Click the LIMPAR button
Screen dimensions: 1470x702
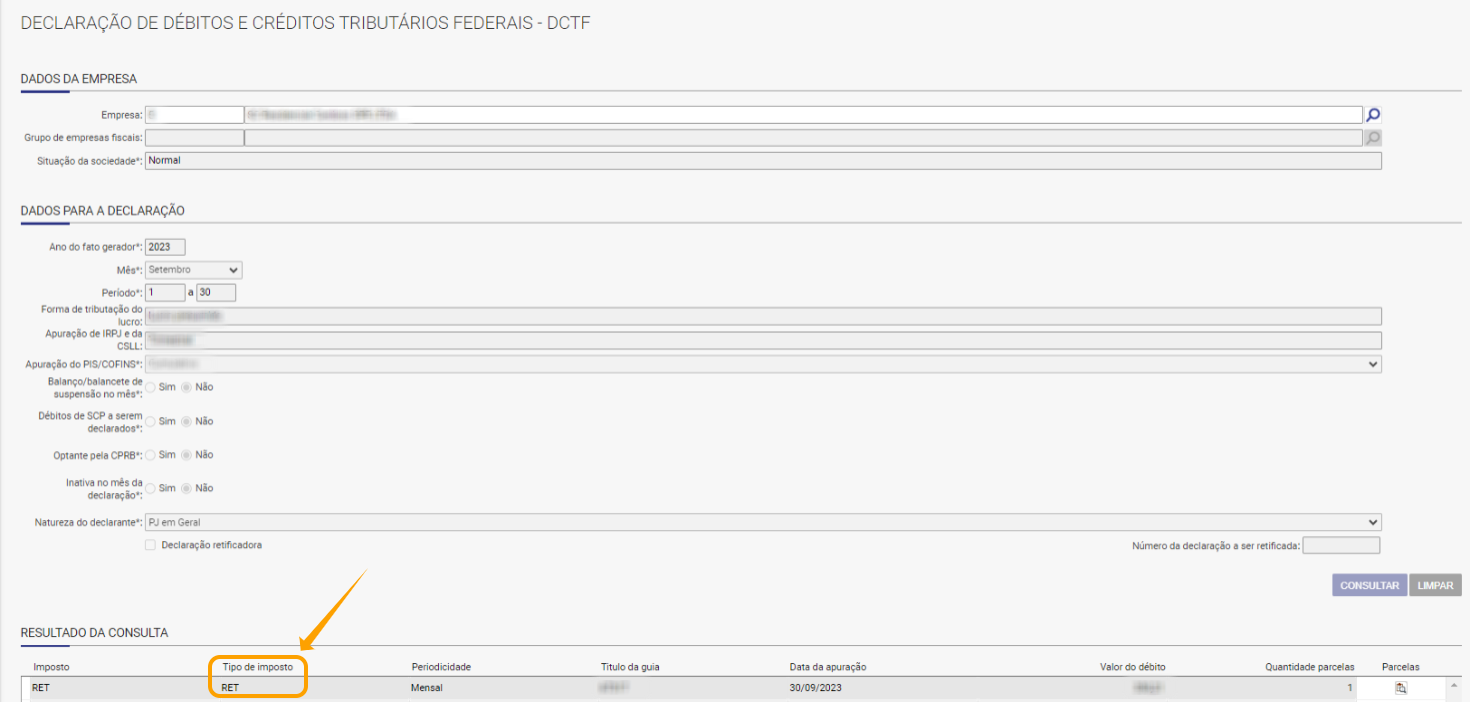(1435, 585)
